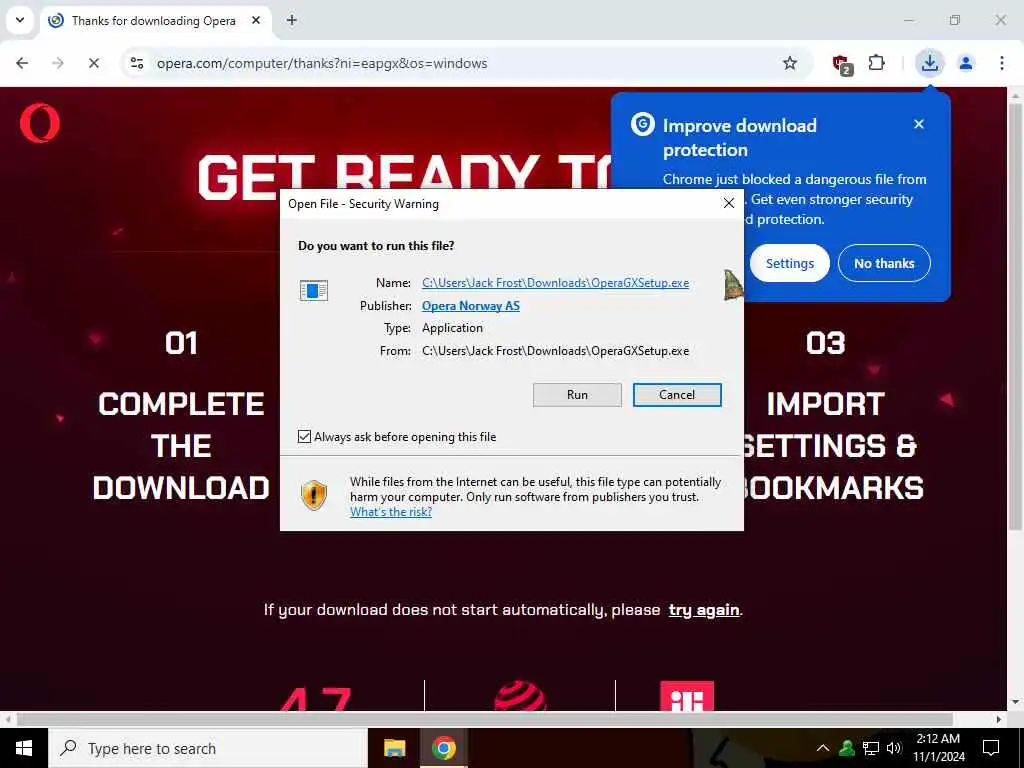Click the Chrome back arrow
Screen dimensions: 1024x768
(22, 63)
